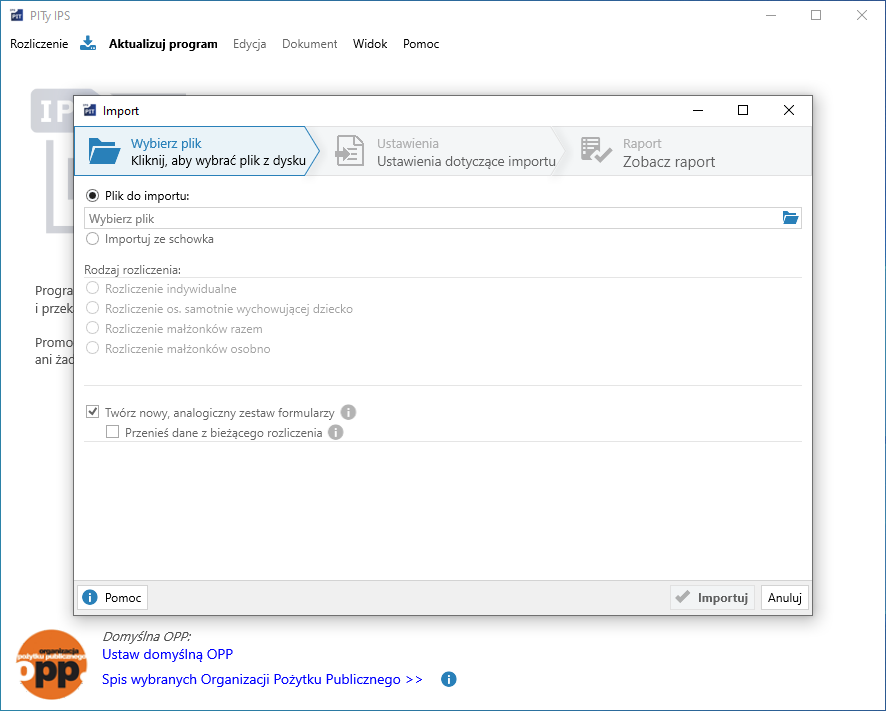Click the folder browse icon in file field

tap(790, 218)
